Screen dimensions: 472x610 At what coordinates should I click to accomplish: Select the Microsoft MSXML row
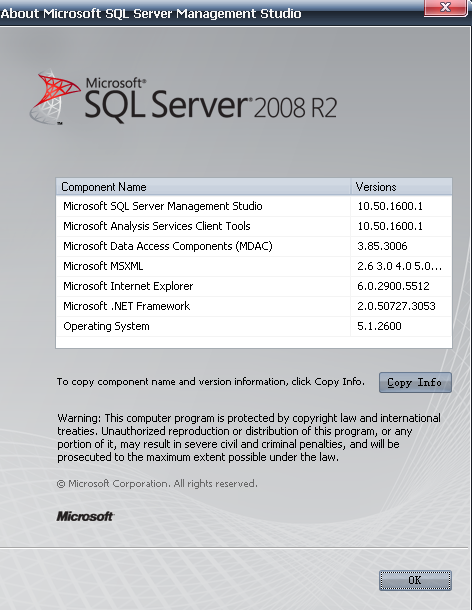tap(254, 266)
